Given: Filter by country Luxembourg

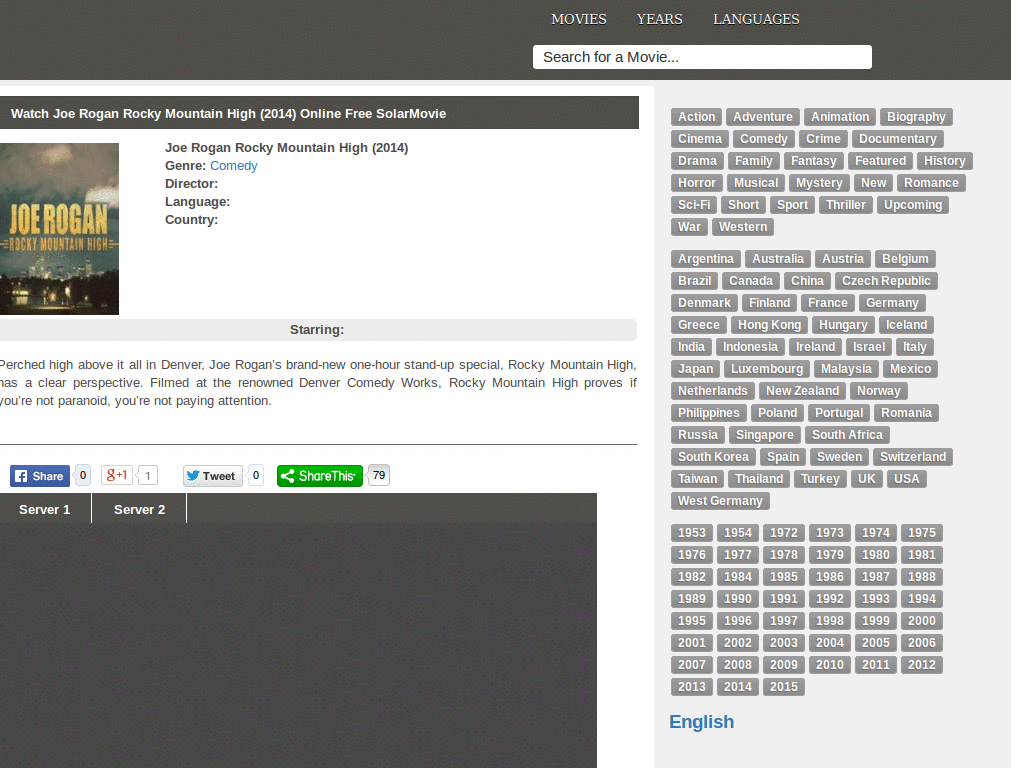Looking at the screenshot, I should 767,369.
